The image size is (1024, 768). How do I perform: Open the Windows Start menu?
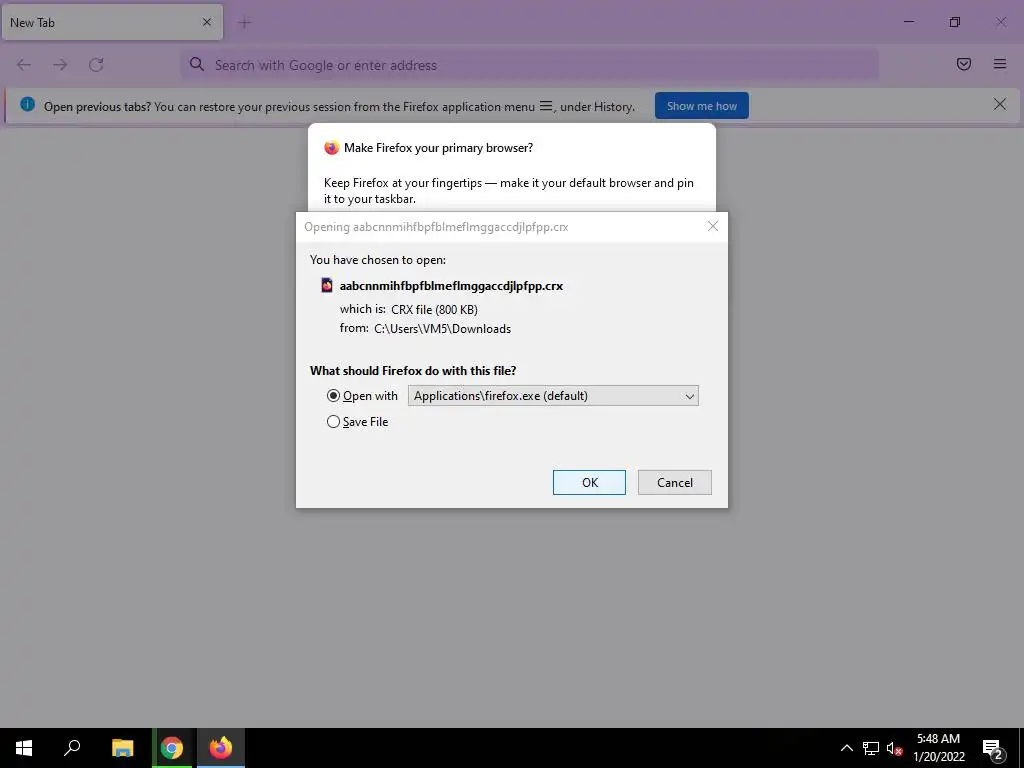click(24, 748)
